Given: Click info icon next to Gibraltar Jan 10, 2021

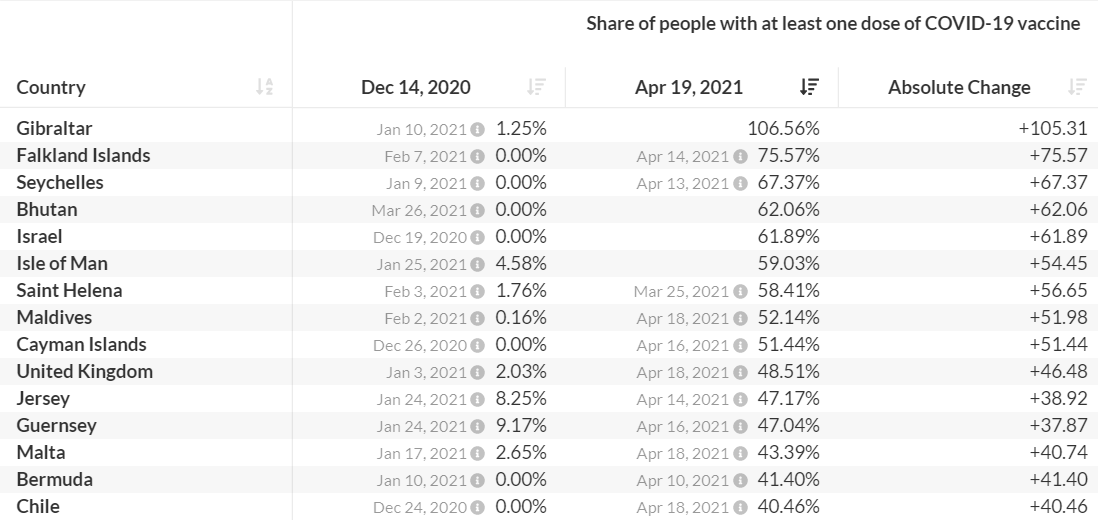Looking at the screenshot, I should coord(478,129).
